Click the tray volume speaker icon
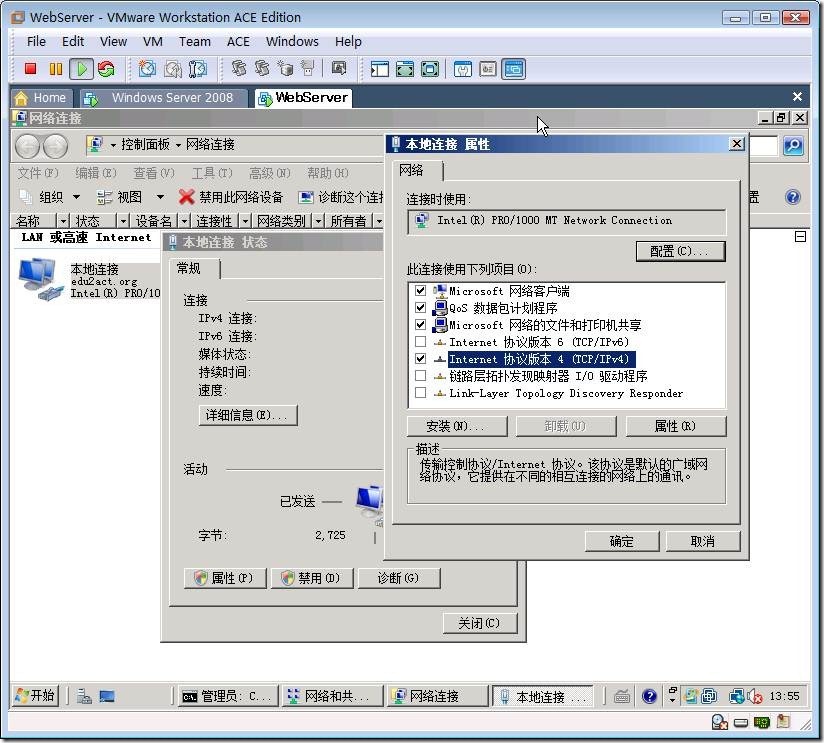The height and width of the screenshot is (743, 824). 755,697
